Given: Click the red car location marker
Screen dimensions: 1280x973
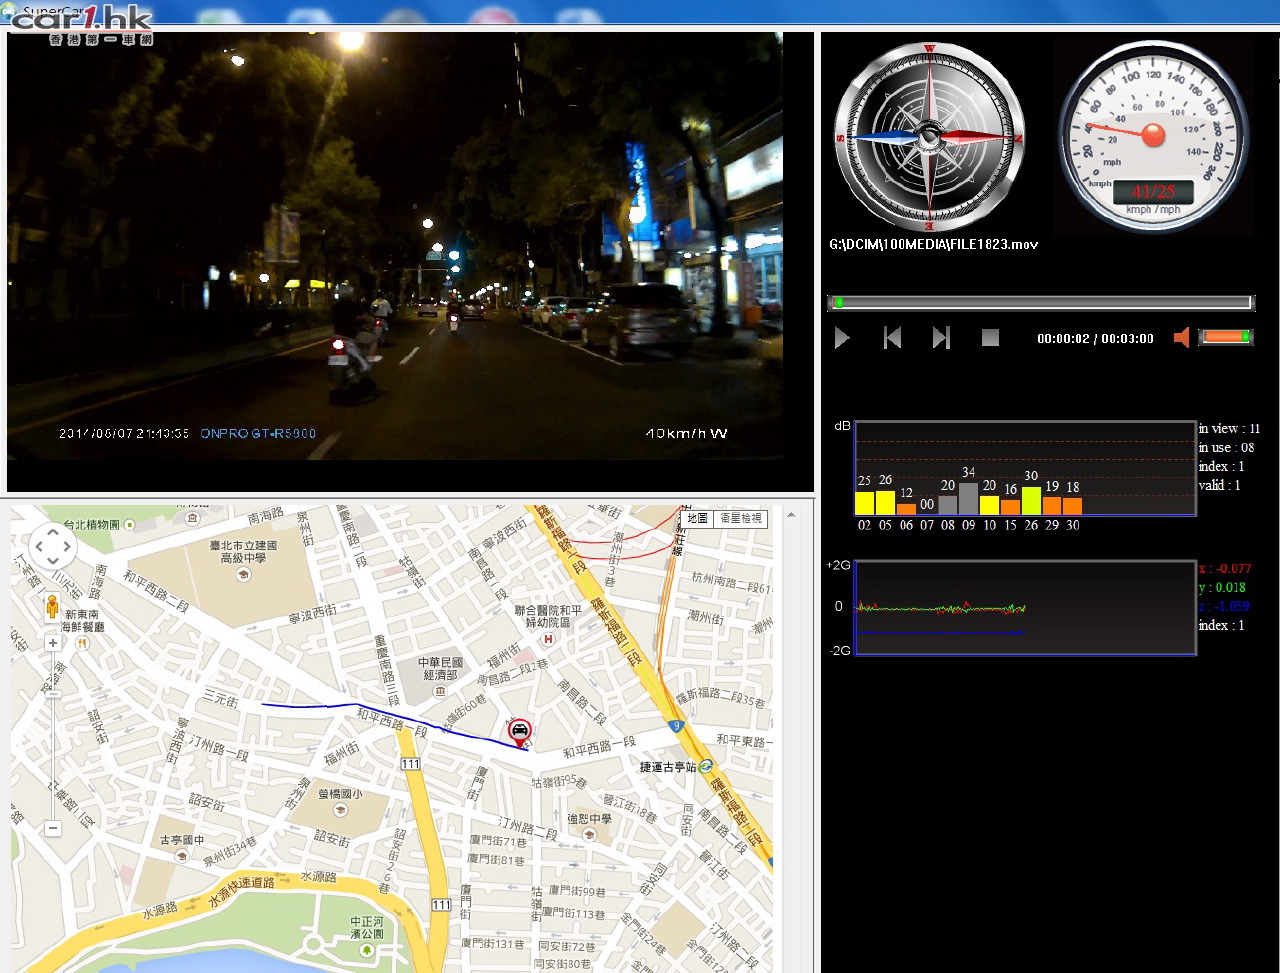Looking at the screenshot, I should (x=520, y=731).
